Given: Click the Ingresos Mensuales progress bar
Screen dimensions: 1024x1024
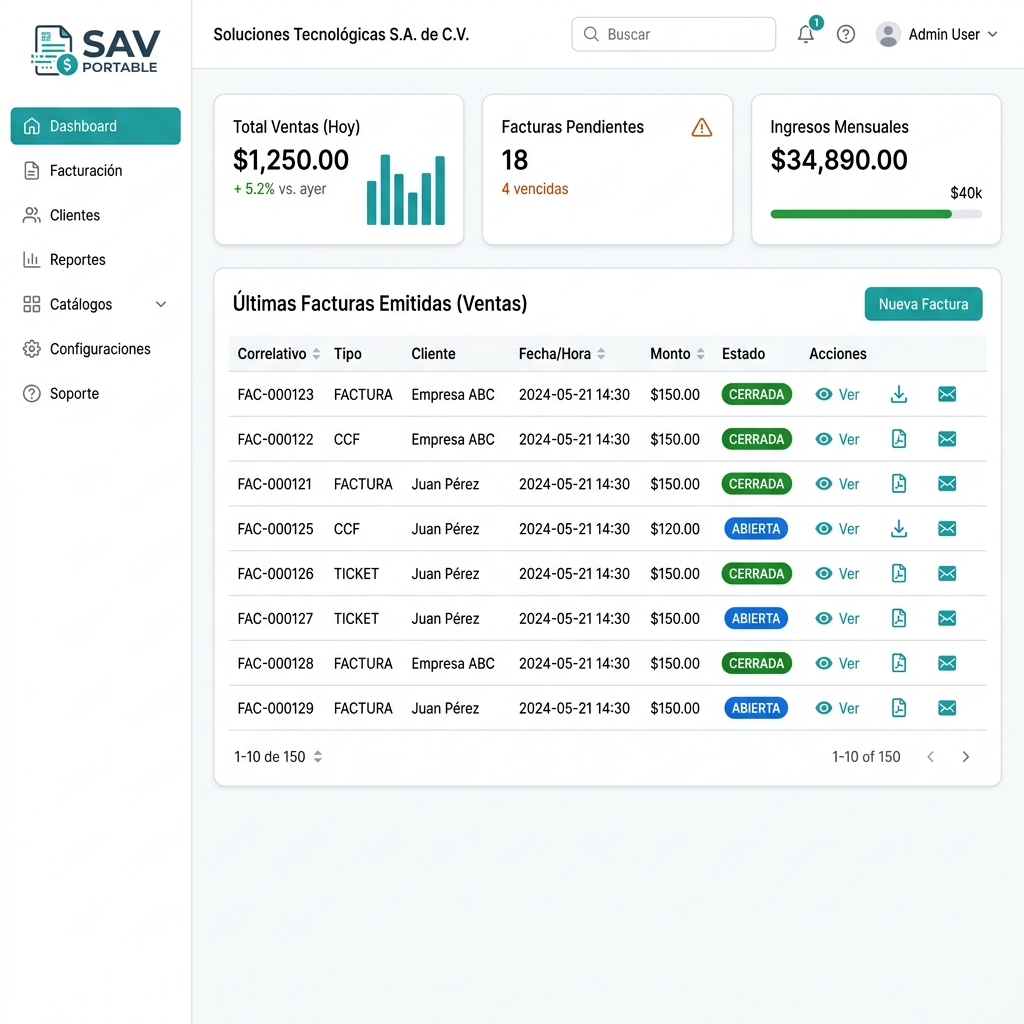Looking at the screenshot, I should pos(876,214).
